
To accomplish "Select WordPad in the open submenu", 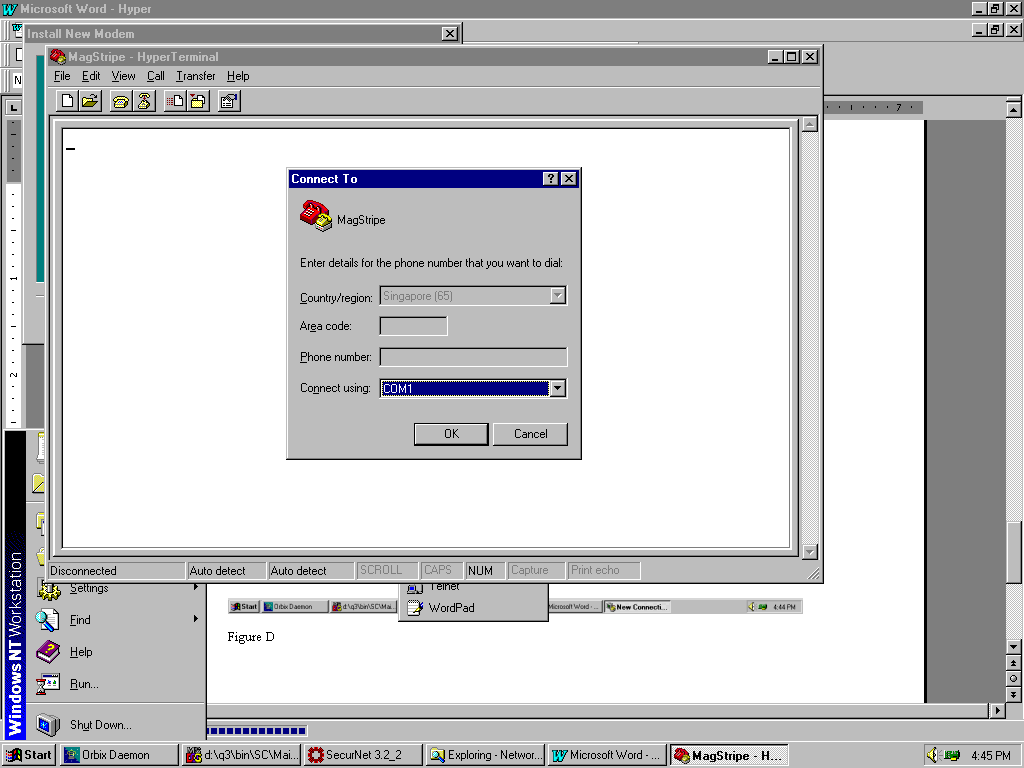I will (473, 607).
